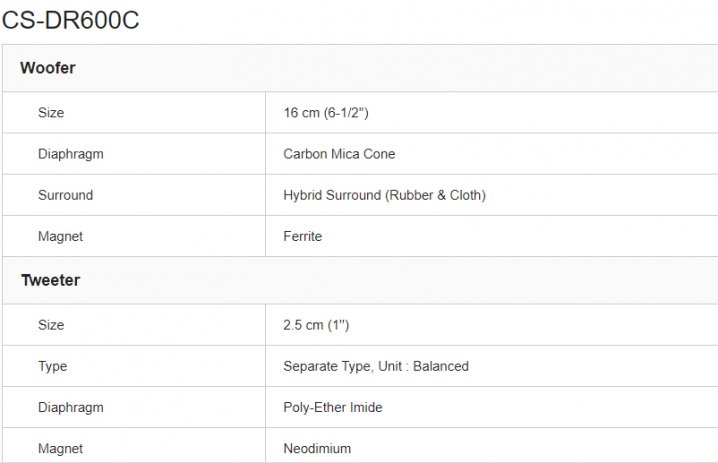
Task: Select the Woofer section header
Action: pos(48,68)
